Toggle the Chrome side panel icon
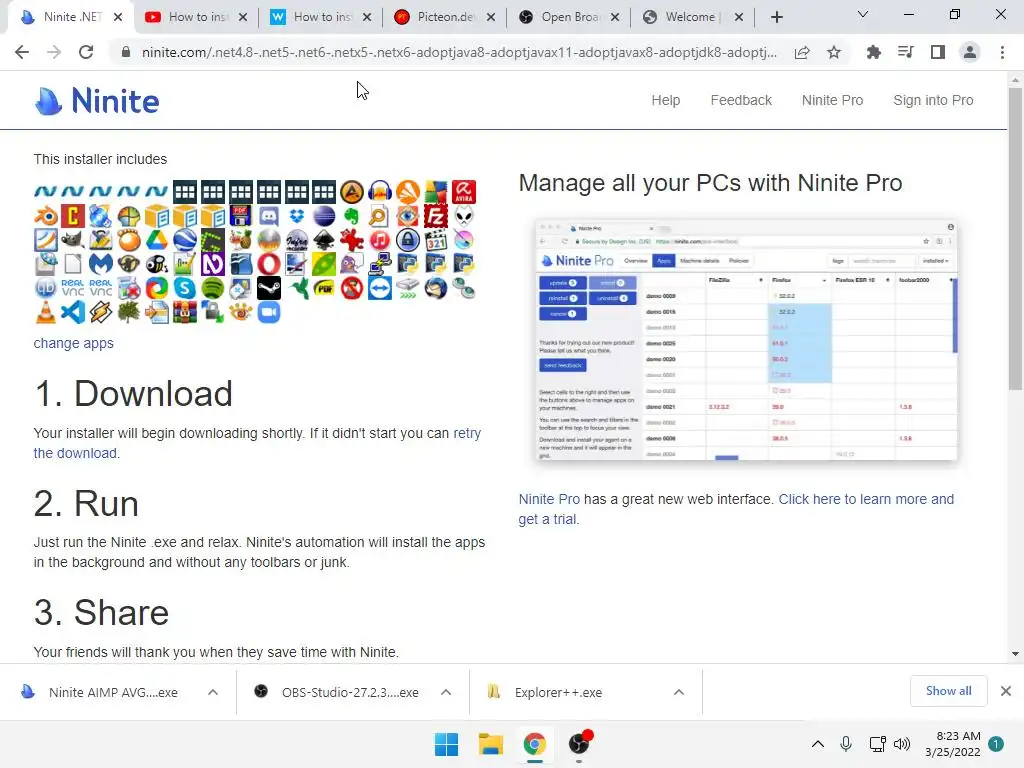Viewport: 1024px width, 768px height. point(938,52)
